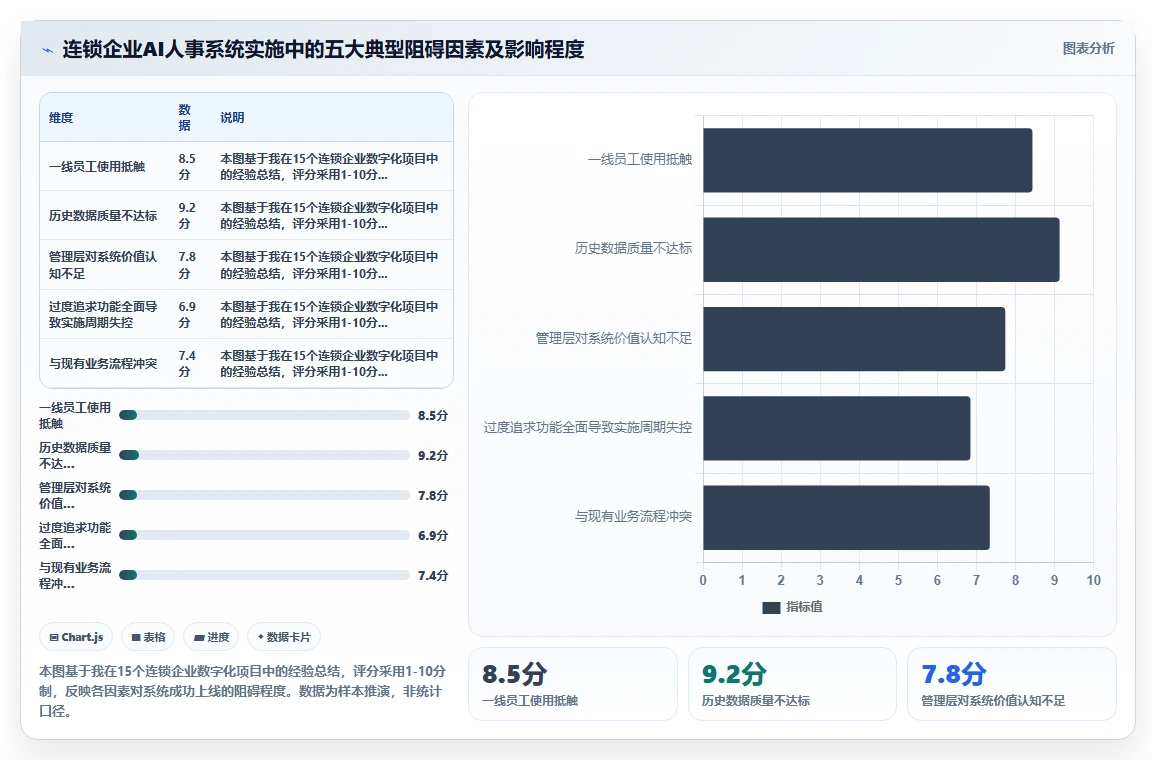Click the 过度追求功能全面… progress bar
The width and height of the screenshot is (1156, 760).
(x=264, y=534)
